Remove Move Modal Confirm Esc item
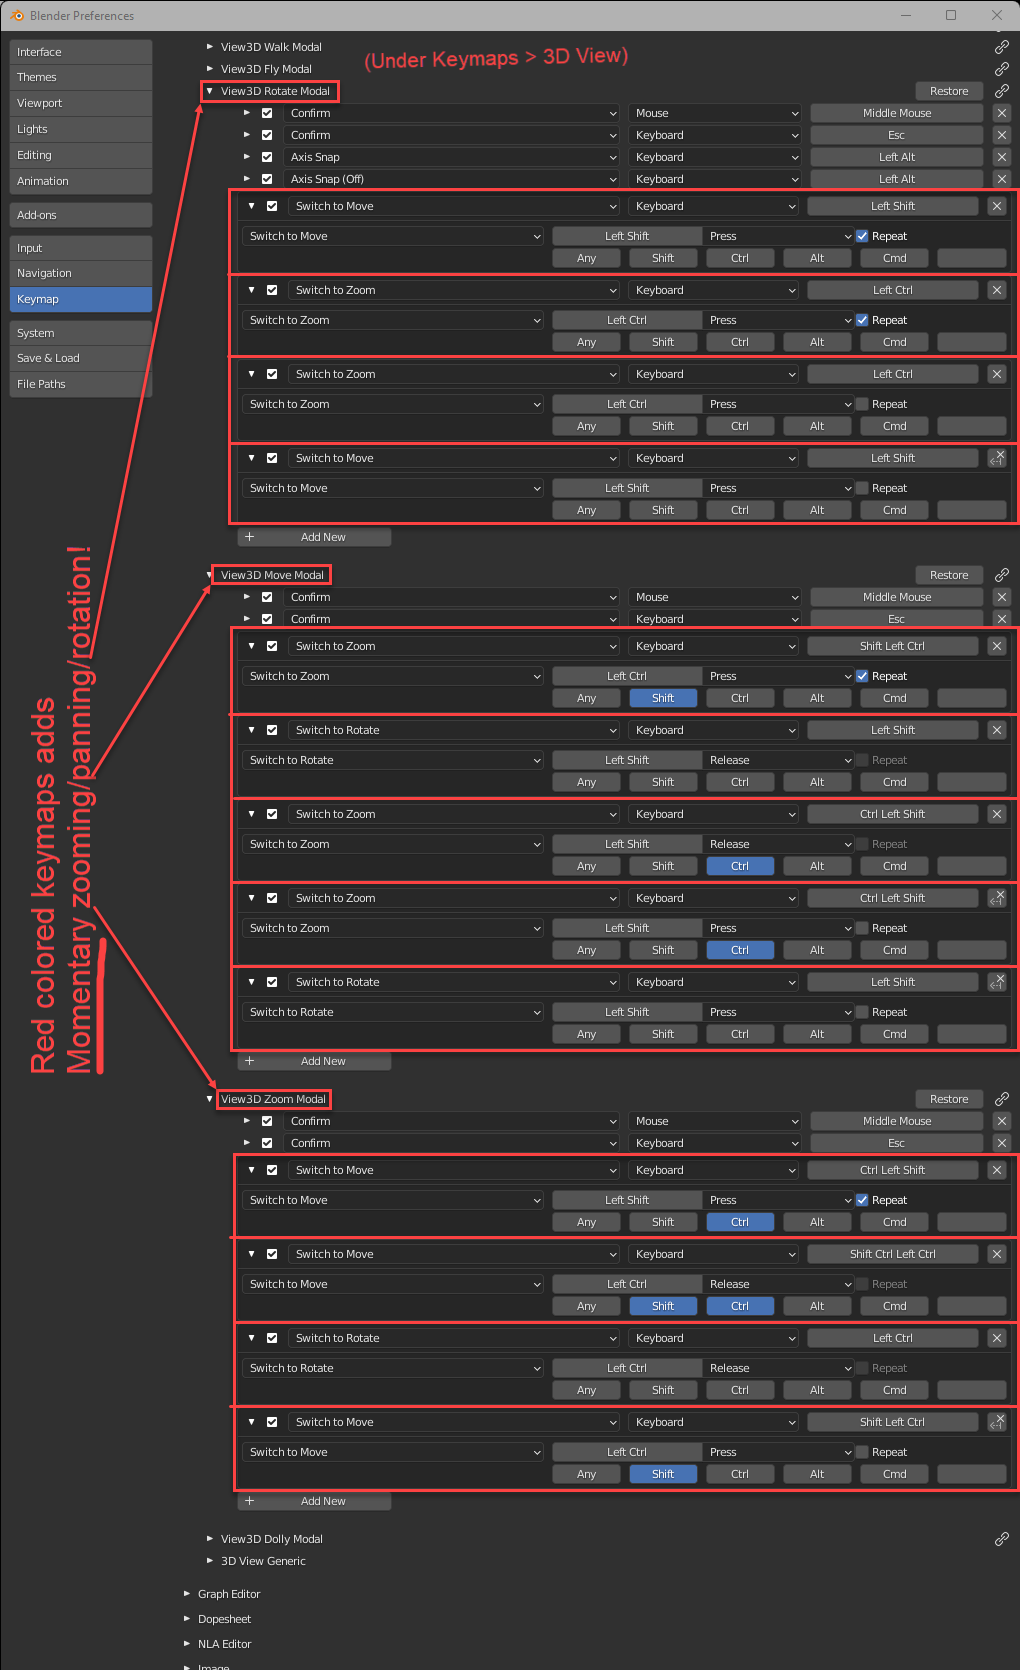Image resolution: width=1020 pixels, height=1670 pixels. 1001,619
